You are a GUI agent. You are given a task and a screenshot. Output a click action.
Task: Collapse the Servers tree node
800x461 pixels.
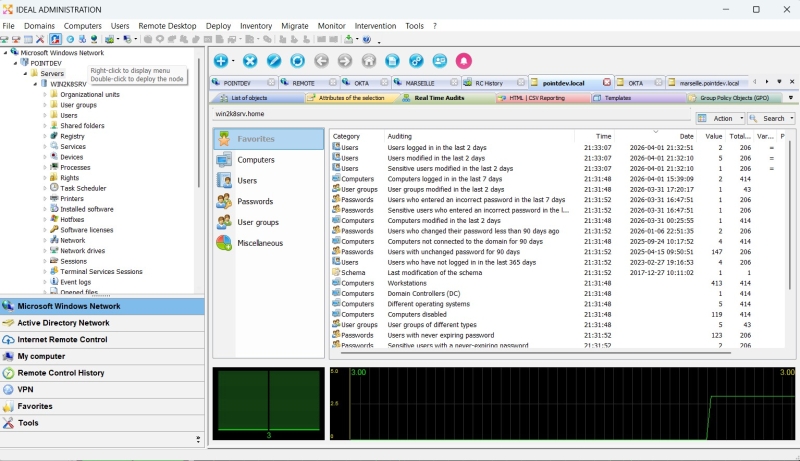pos(24,73)
